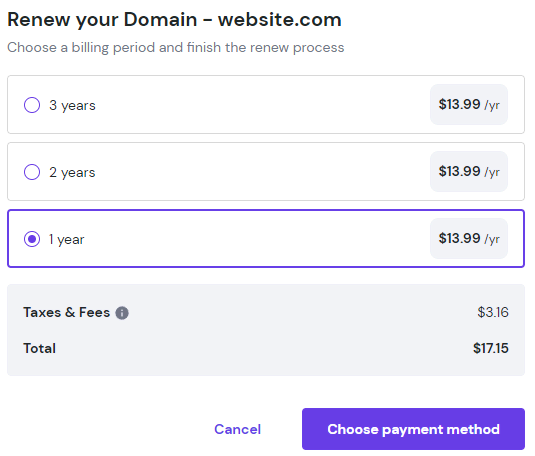Click the Taxes & Fees label
The height and width of the screenshot is (456, 535).
tap(67, 312)
